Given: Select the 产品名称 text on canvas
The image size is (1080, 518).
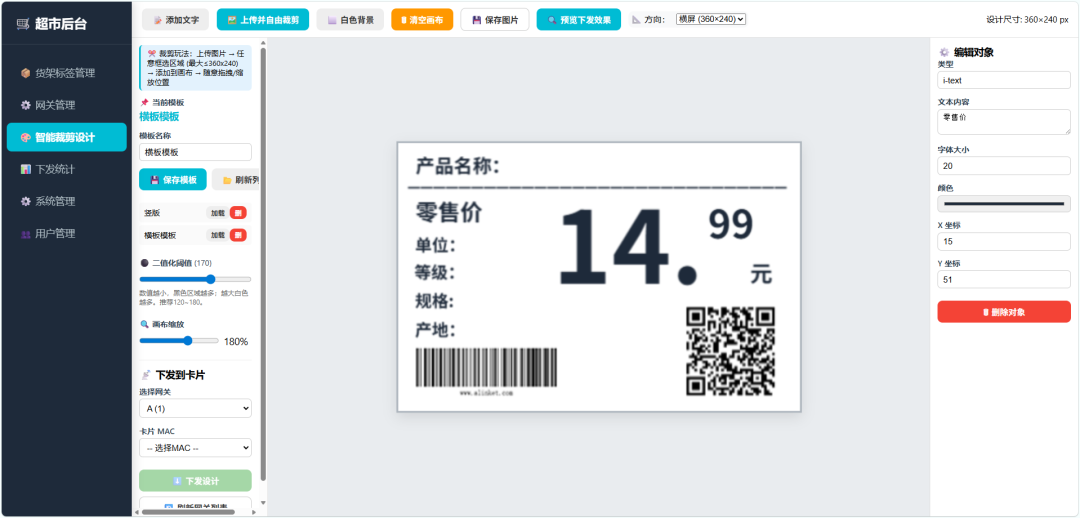Looking at the screenshot, I should tap(457, 166).
